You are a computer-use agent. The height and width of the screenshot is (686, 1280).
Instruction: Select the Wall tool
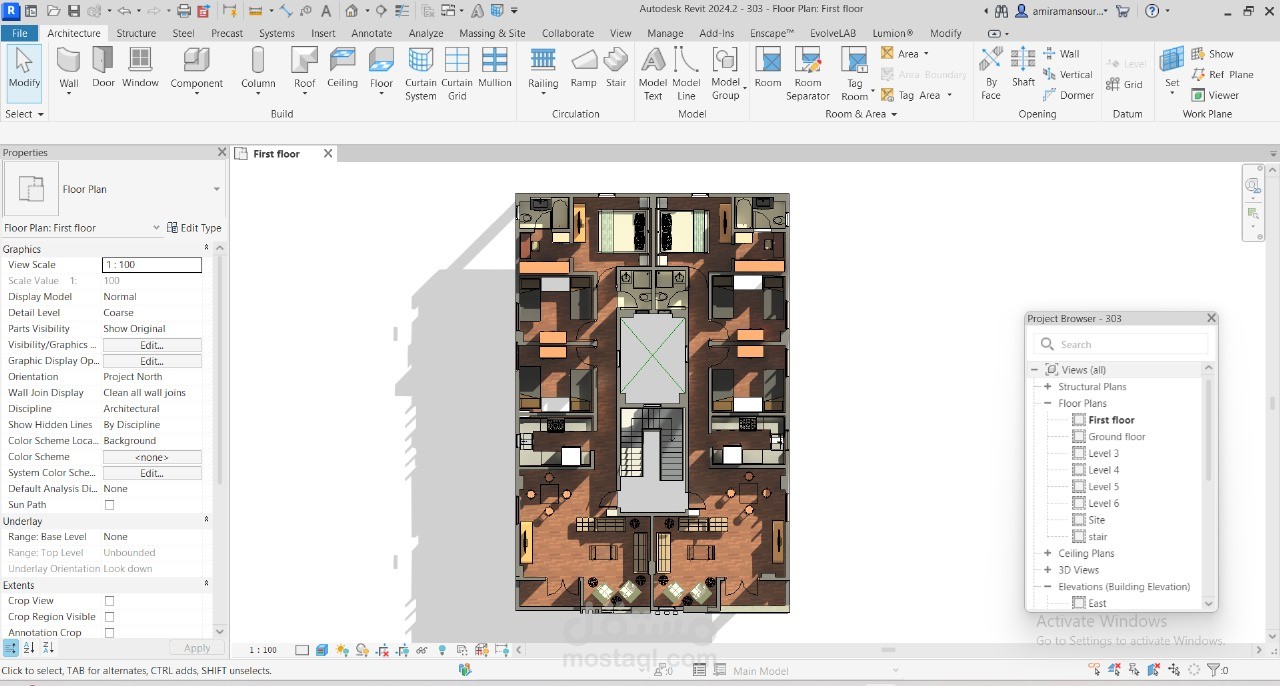point(68,68)
